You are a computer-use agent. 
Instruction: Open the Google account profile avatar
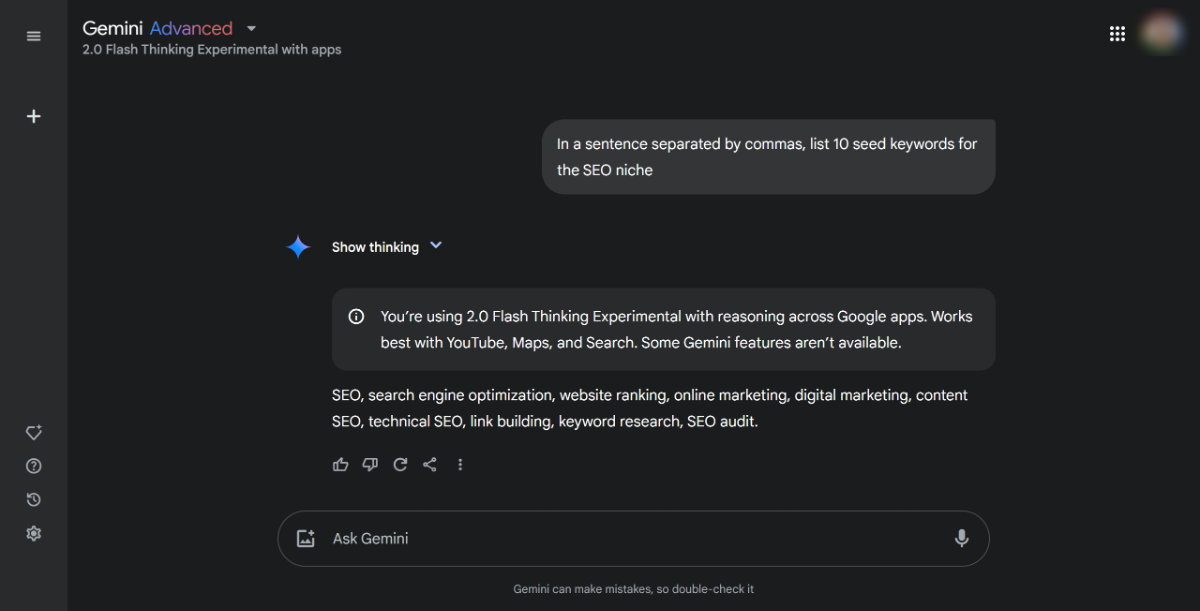coord(1162,33)
